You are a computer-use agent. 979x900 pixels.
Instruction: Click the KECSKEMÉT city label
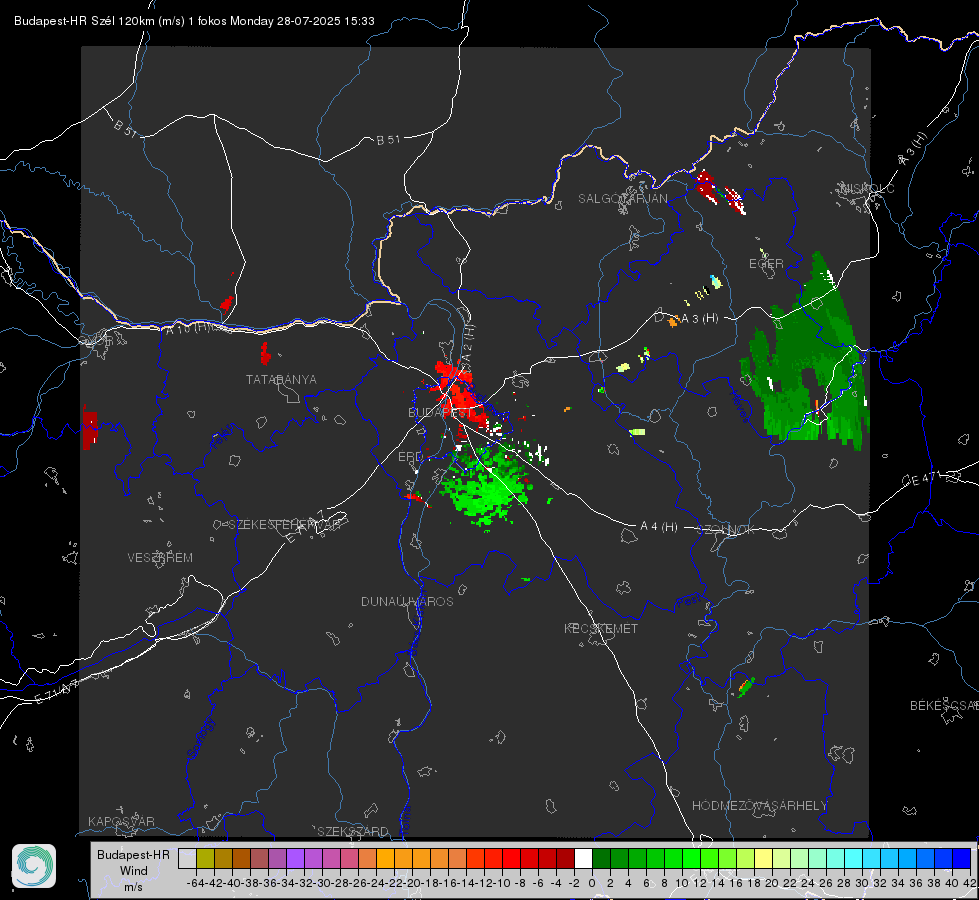coord(601,629)
